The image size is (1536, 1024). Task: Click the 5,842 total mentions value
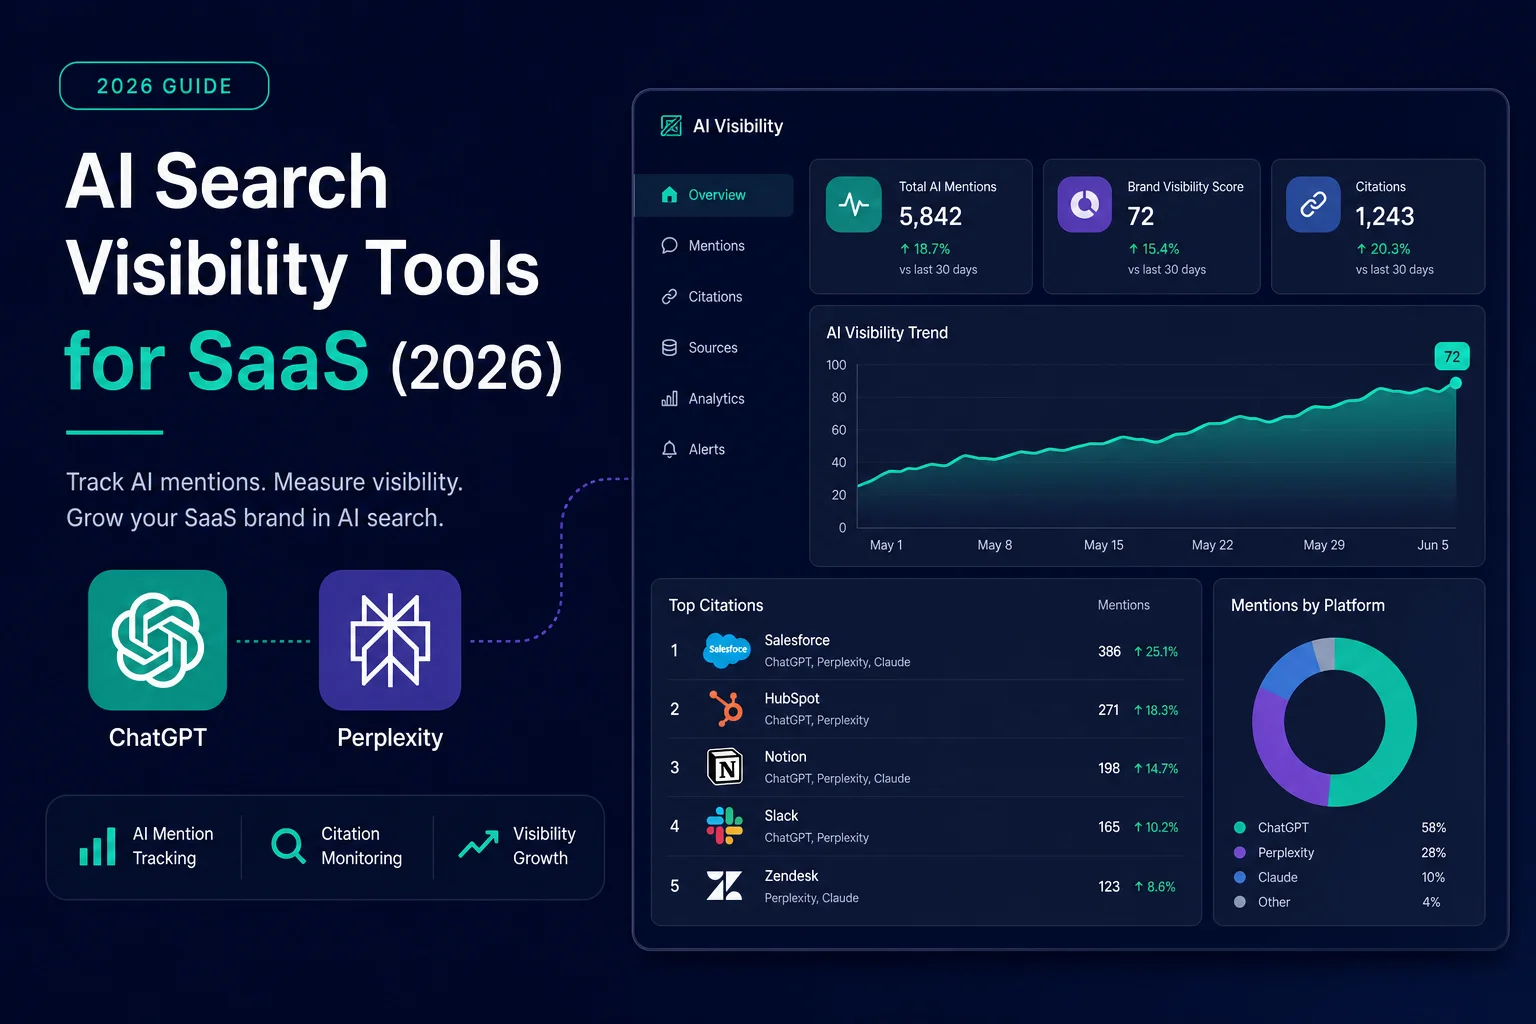pos(930,216)
